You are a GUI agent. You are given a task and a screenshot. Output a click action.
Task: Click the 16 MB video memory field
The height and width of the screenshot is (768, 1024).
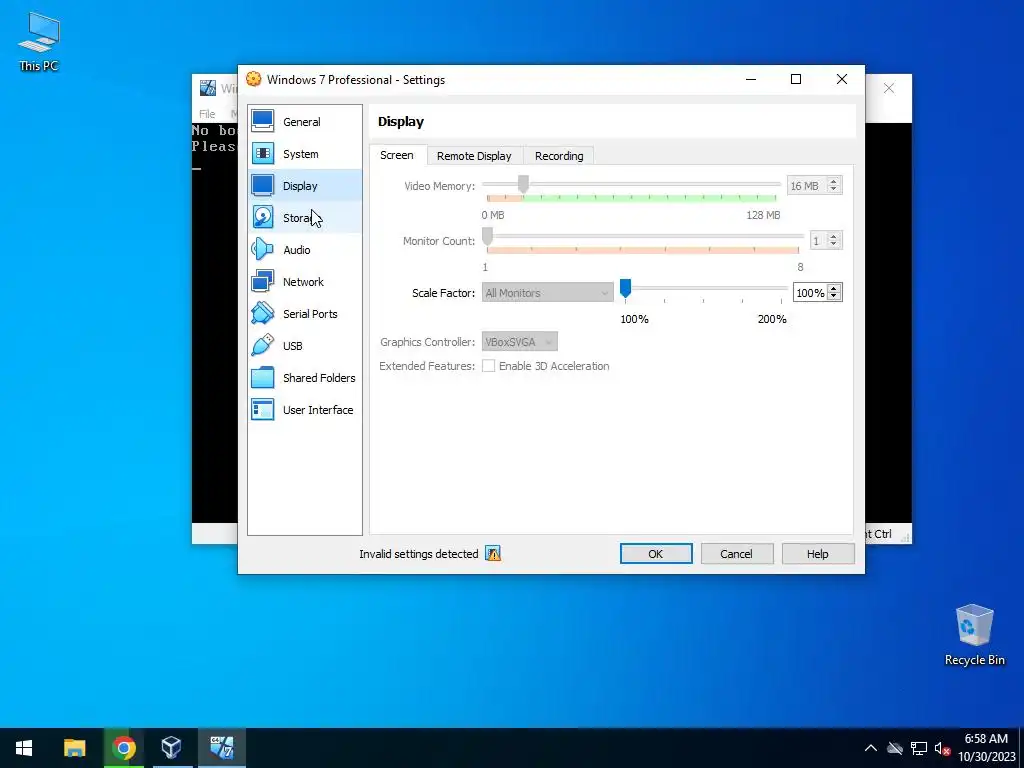pos(807,186)
